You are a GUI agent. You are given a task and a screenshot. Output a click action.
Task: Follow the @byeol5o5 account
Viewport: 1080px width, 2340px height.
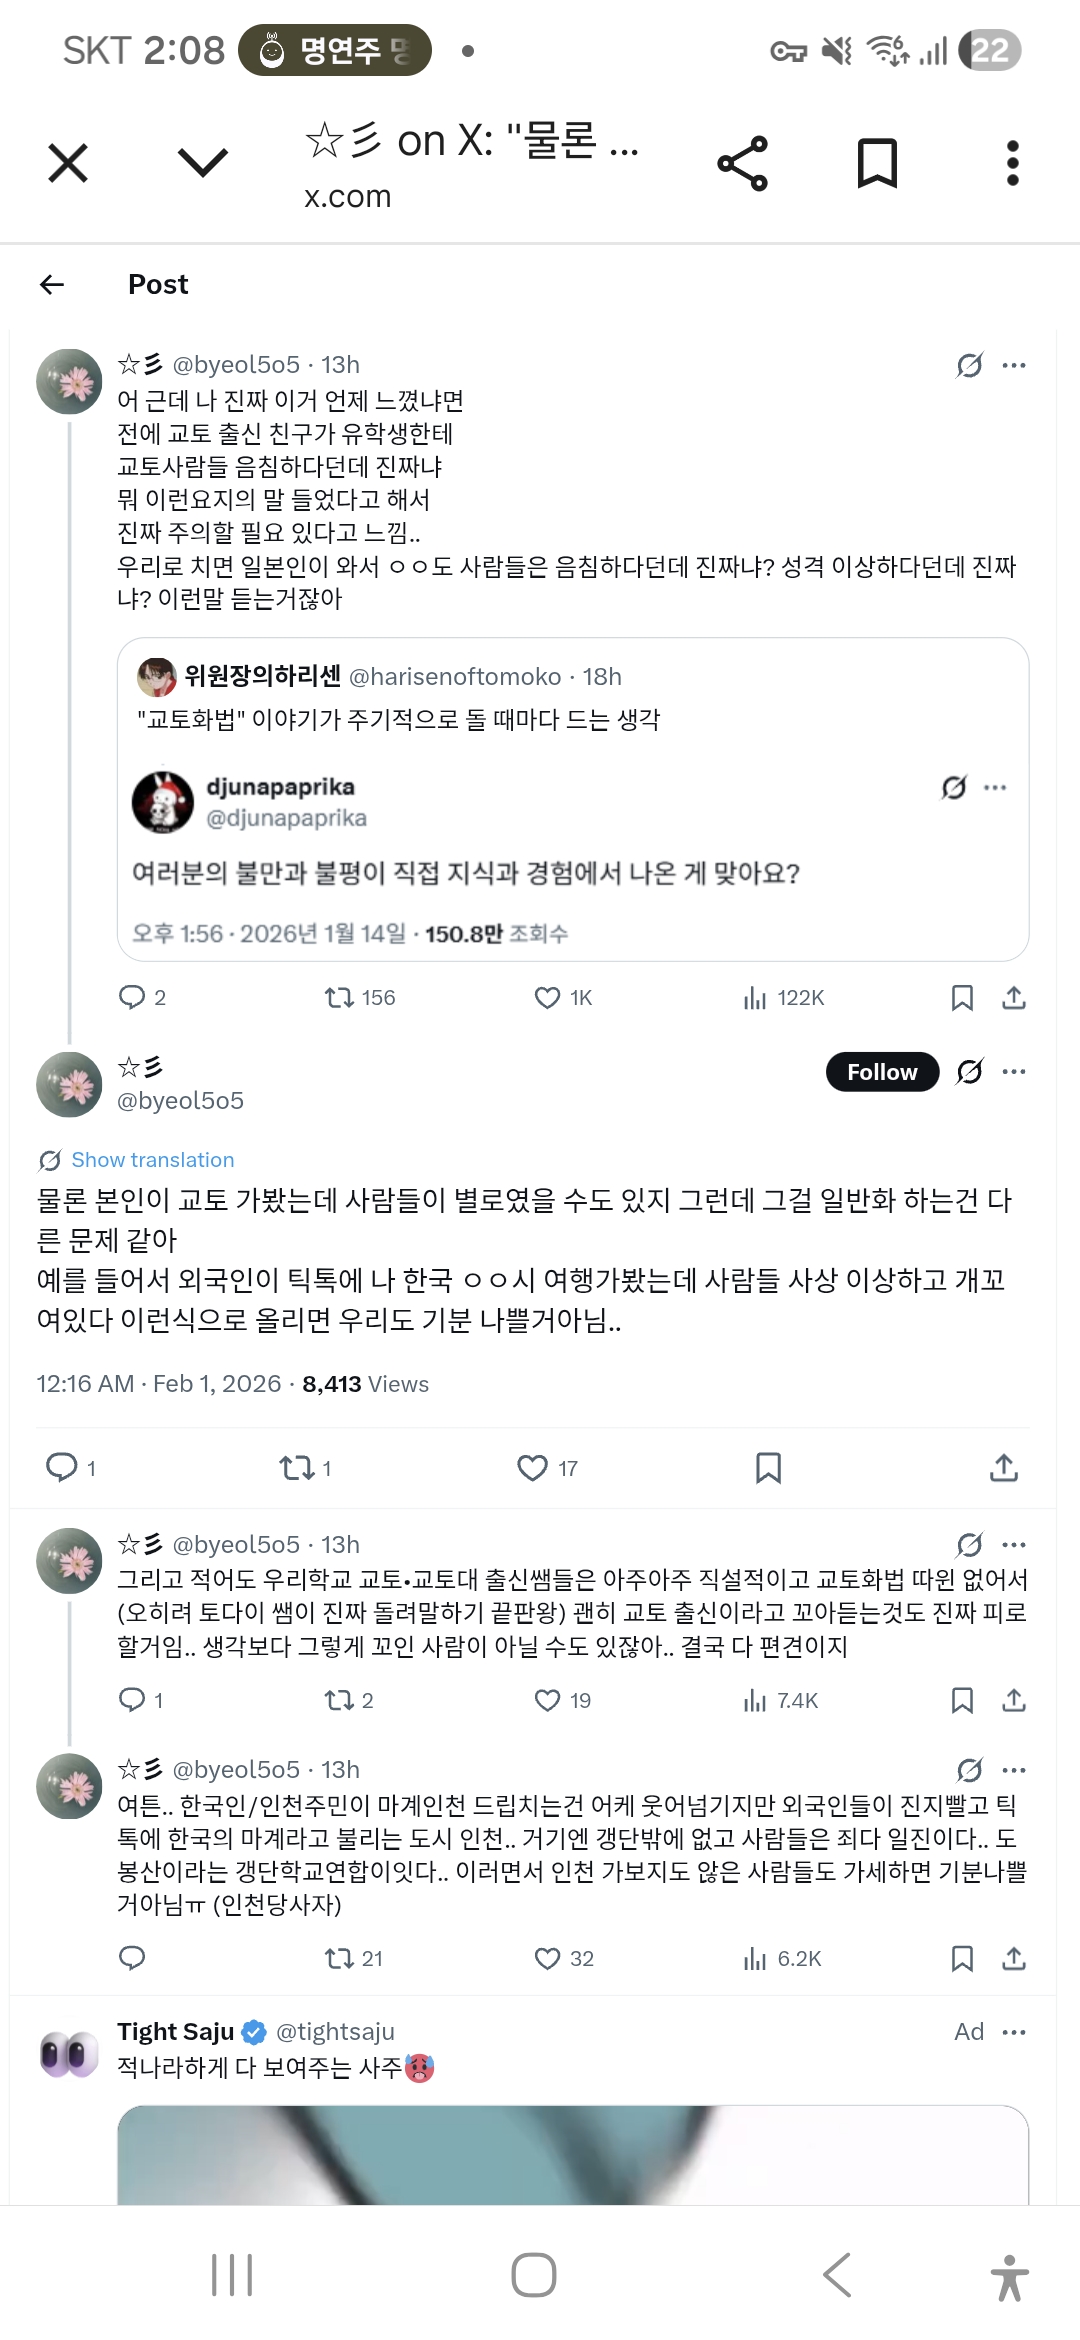point(881,1072)
